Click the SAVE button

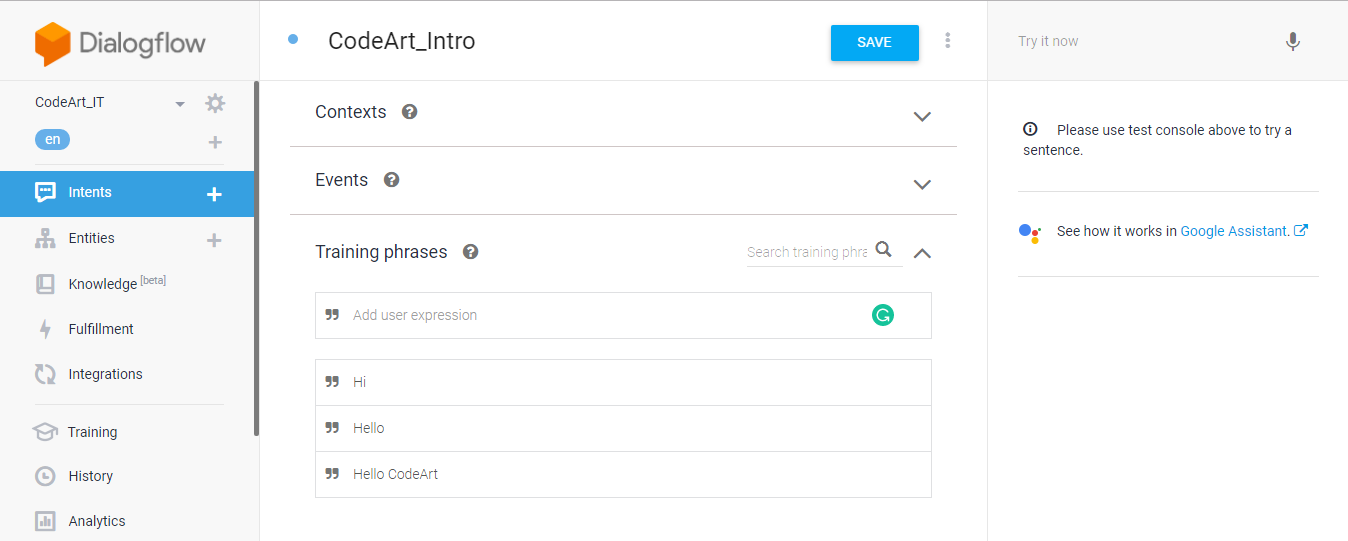click(874, 43)
